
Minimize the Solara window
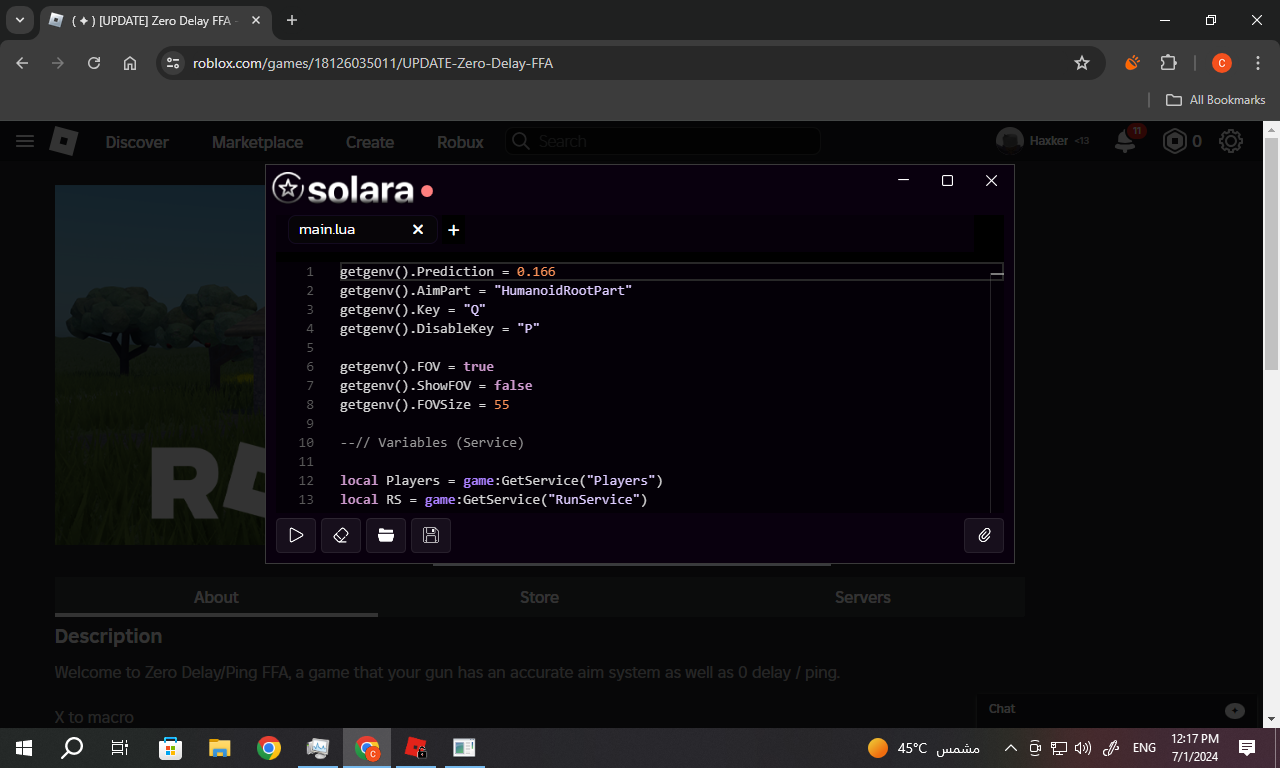click(x=903, y=181)
